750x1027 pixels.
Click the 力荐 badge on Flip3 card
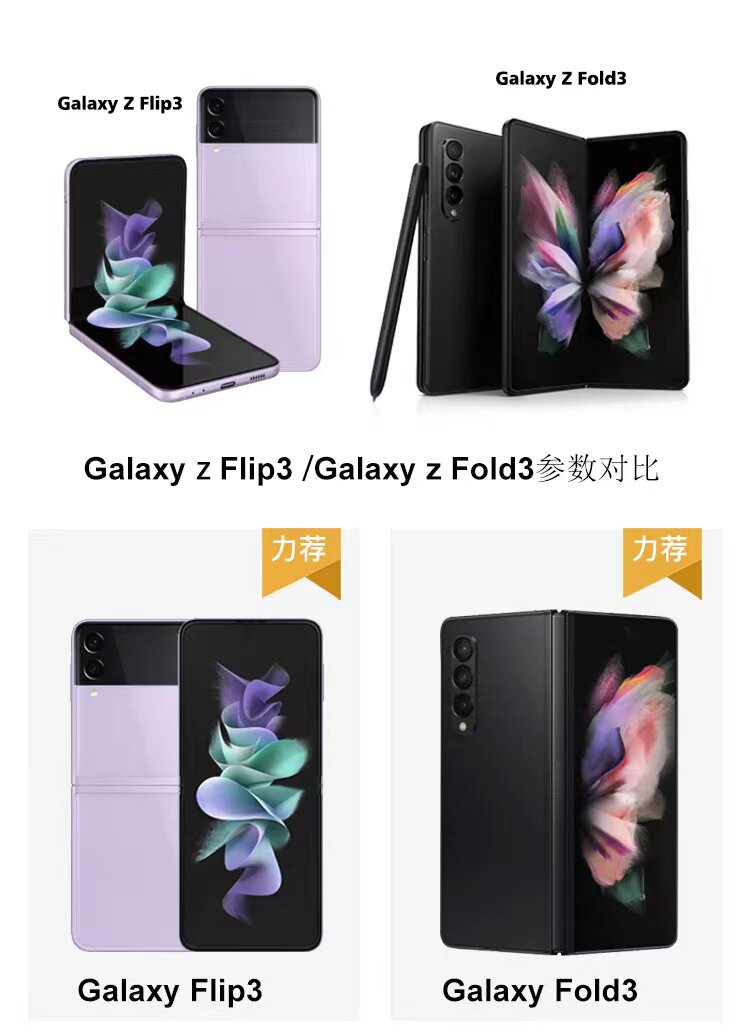tap(301, 563)
